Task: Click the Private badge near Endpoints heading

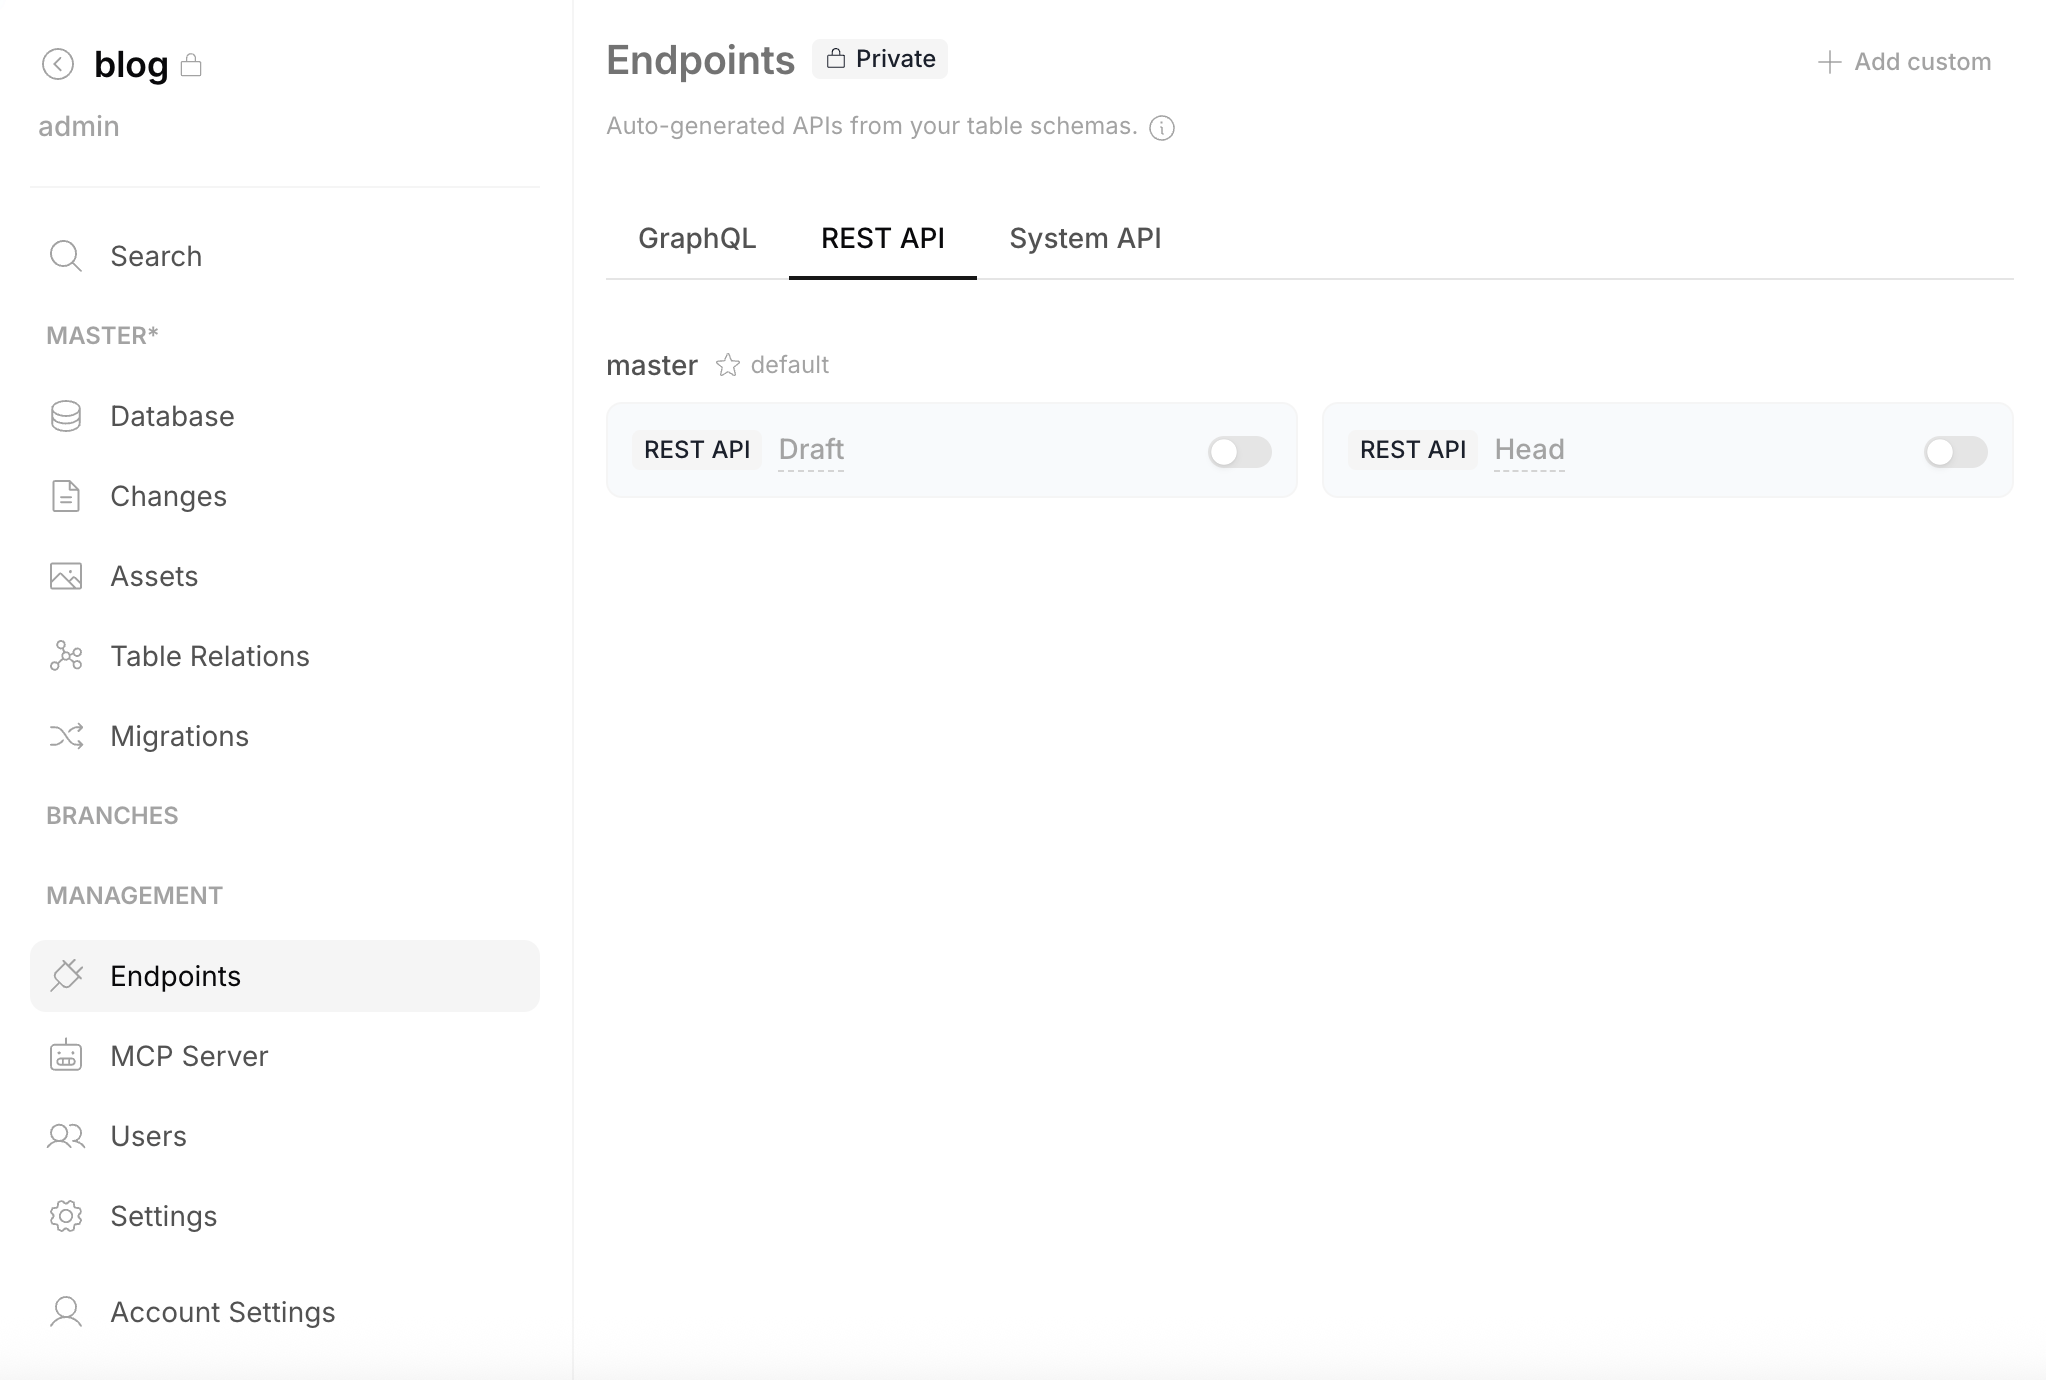Action: (880, 58)
